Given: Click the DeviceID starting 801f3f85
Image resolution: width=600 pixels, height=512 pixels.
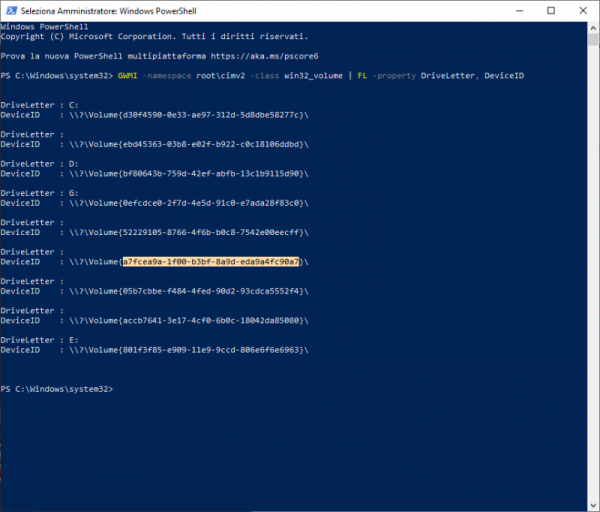Looking at the screenshot, I should pos(189,350).
